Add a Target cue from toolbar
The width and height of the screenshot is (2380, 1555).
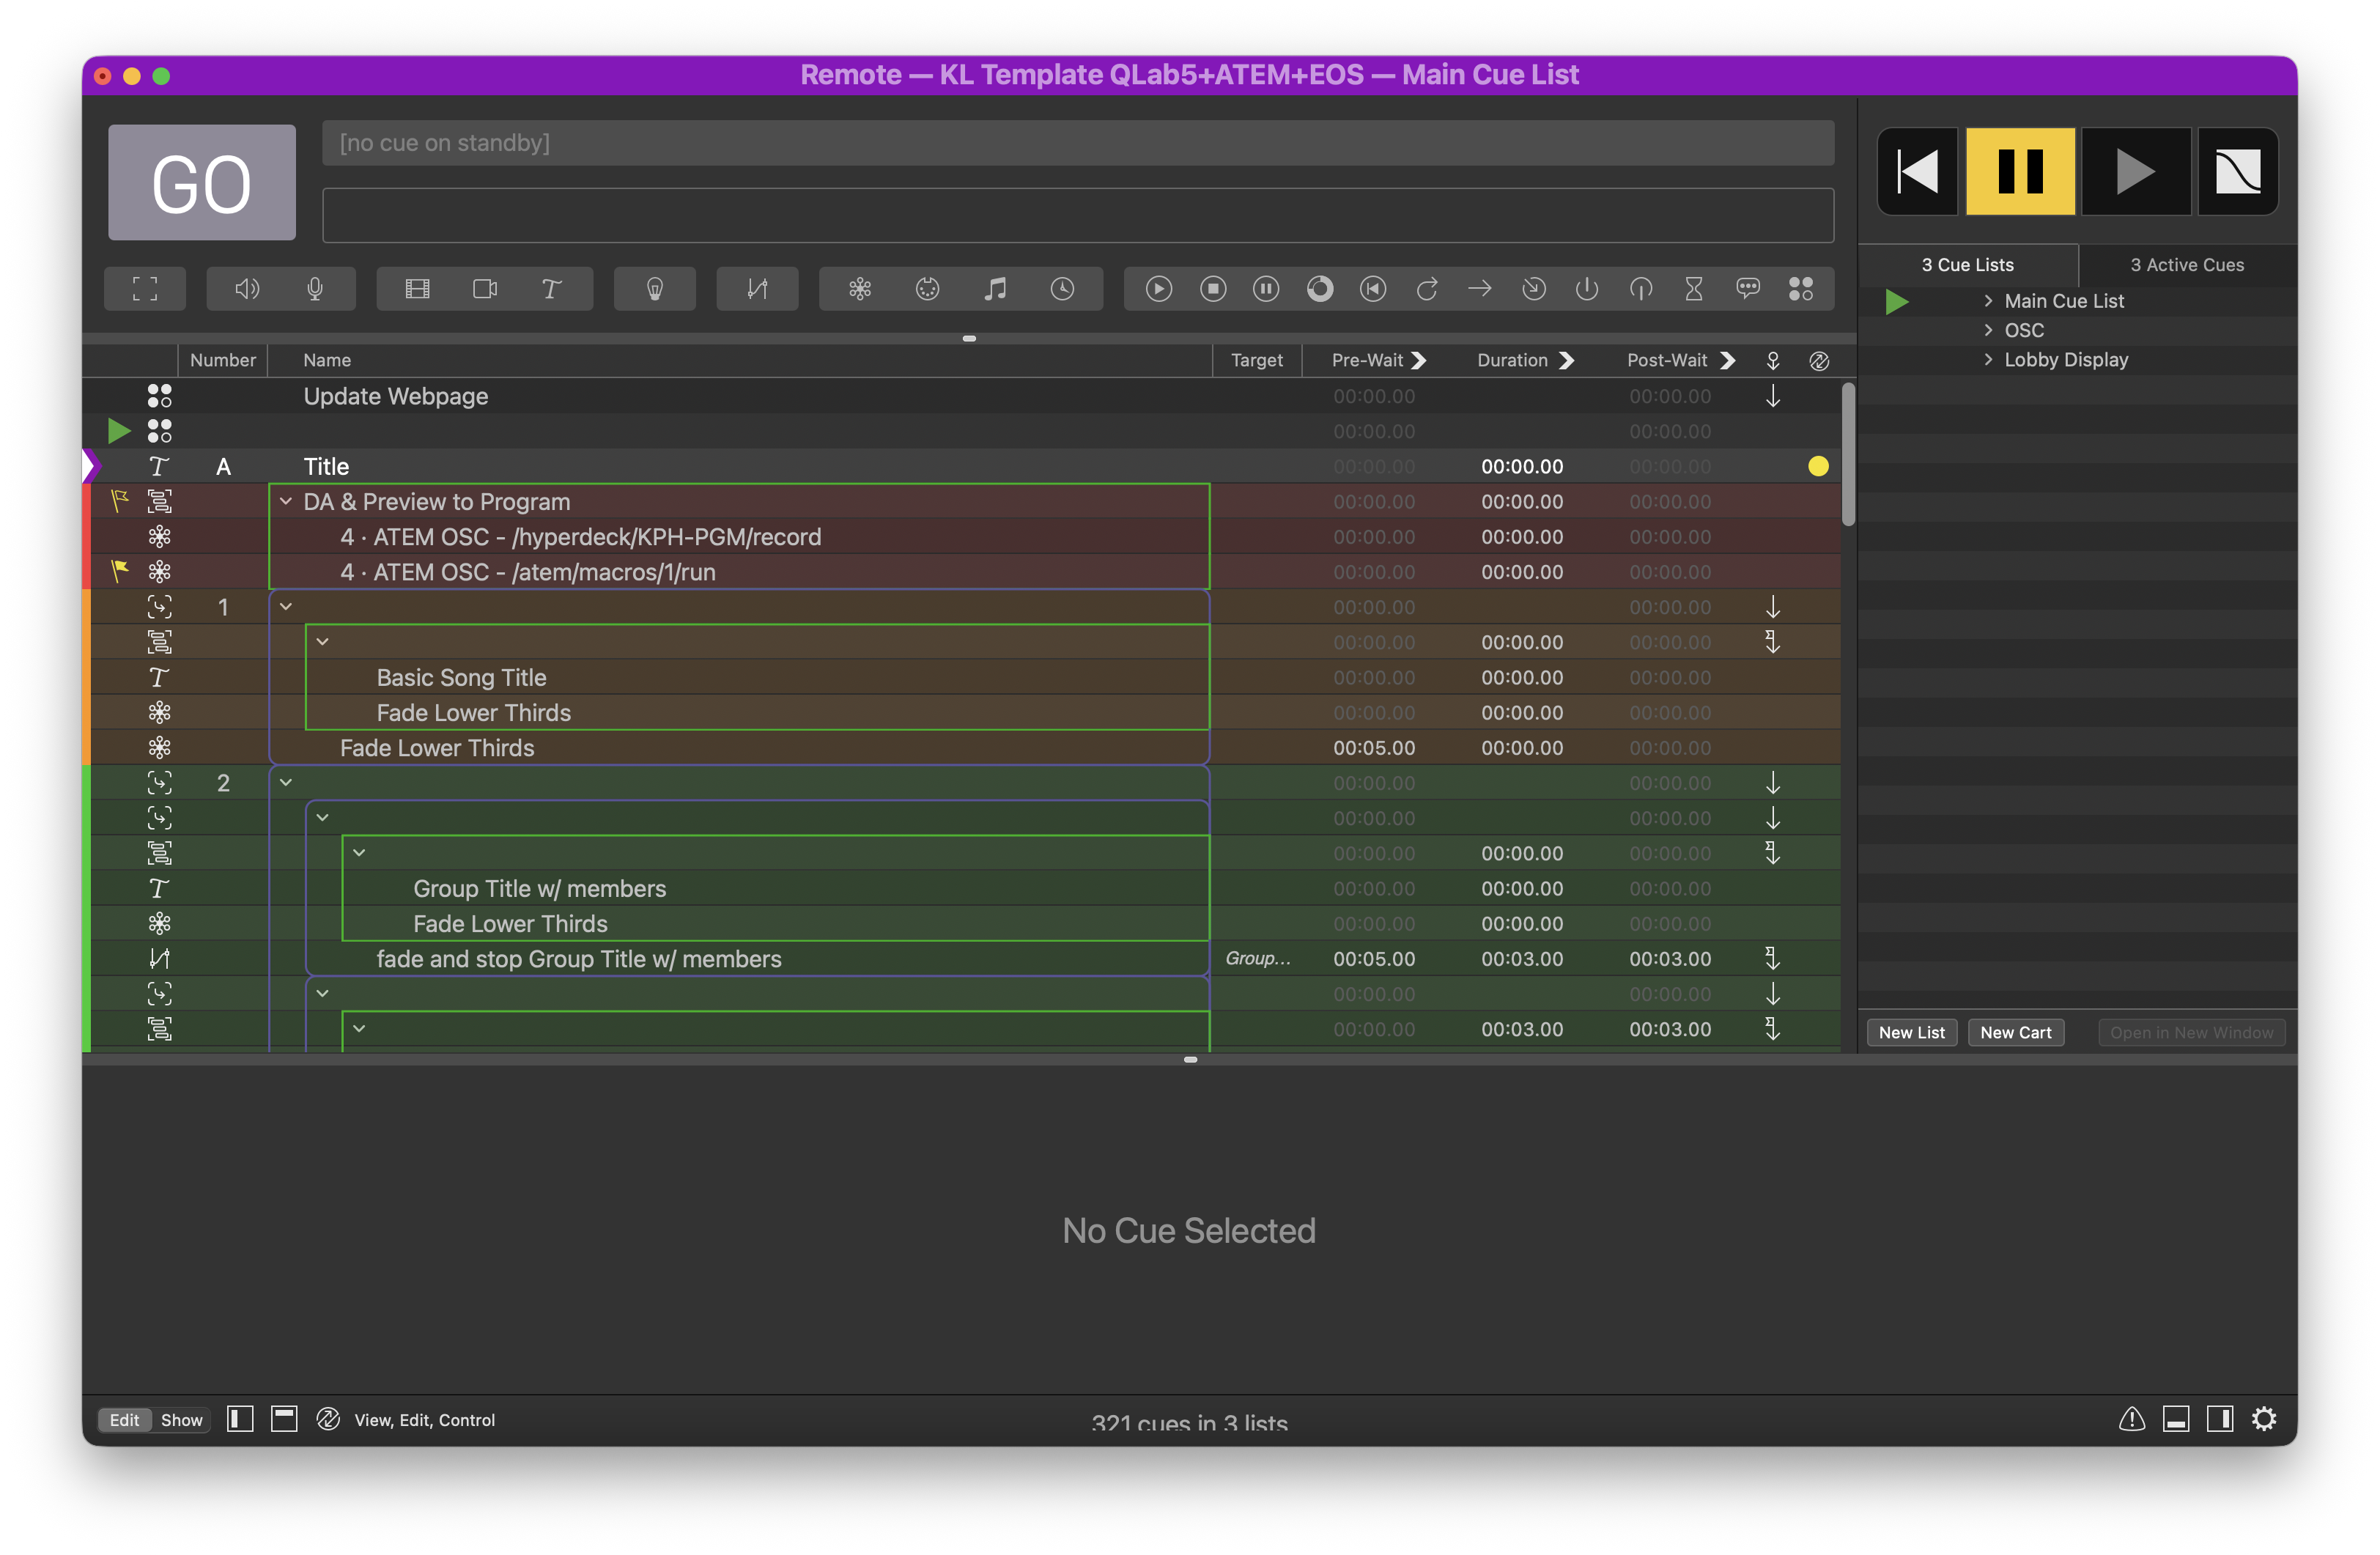click(x=1534, y=289)
